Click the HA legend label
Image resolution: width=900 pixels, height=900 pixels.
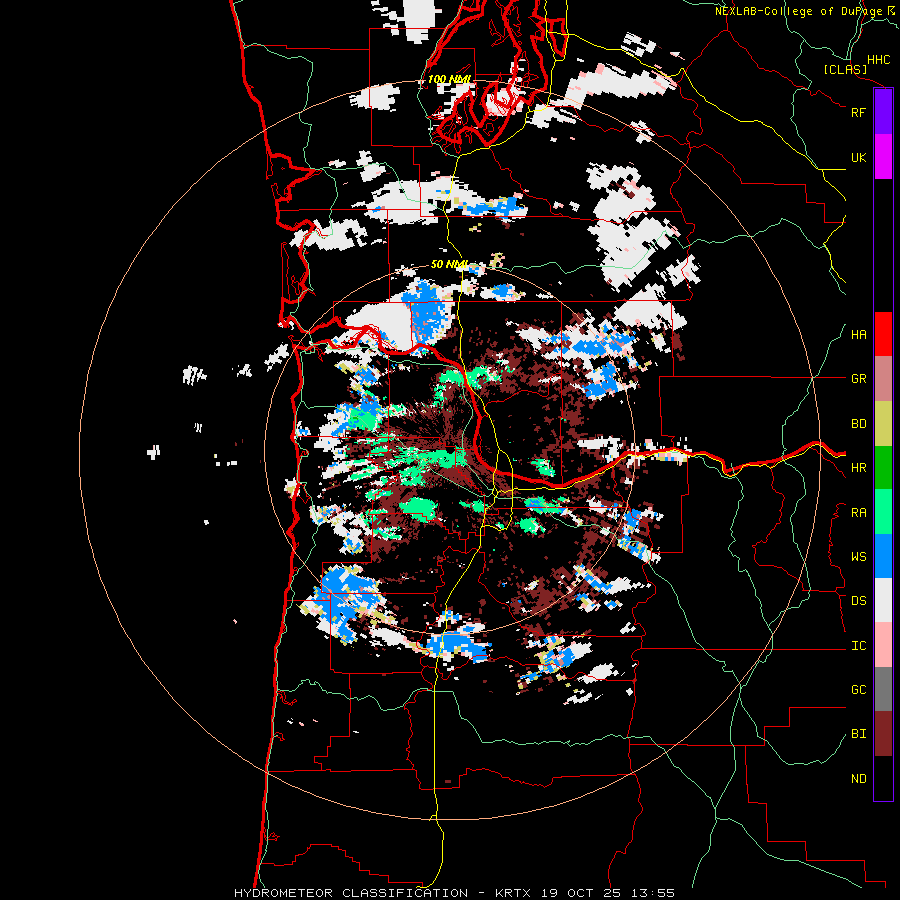coord(858,335)
